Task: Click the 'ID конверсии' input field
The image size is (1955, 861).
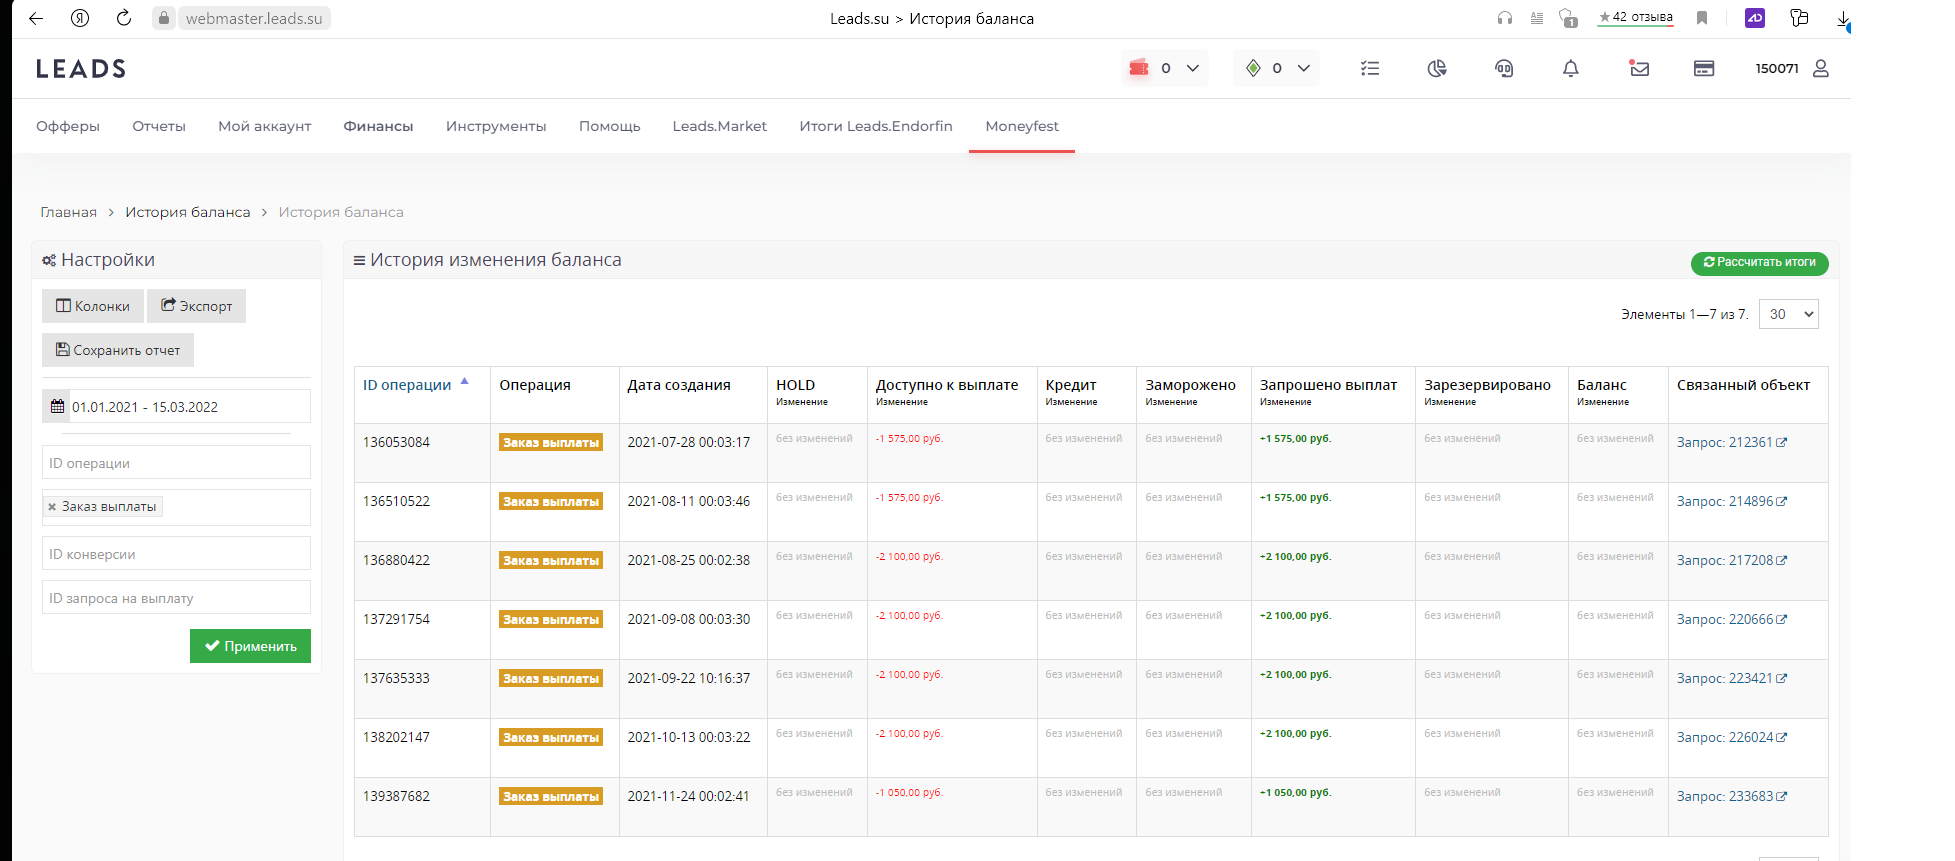Action: tap(176, 554)
